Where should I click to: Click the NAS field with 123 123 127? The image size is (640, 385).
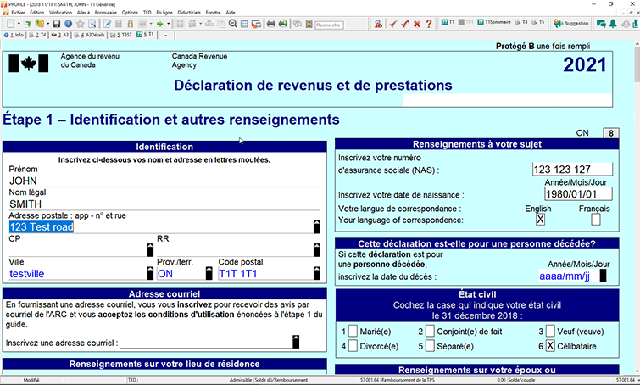pos(572,169)
